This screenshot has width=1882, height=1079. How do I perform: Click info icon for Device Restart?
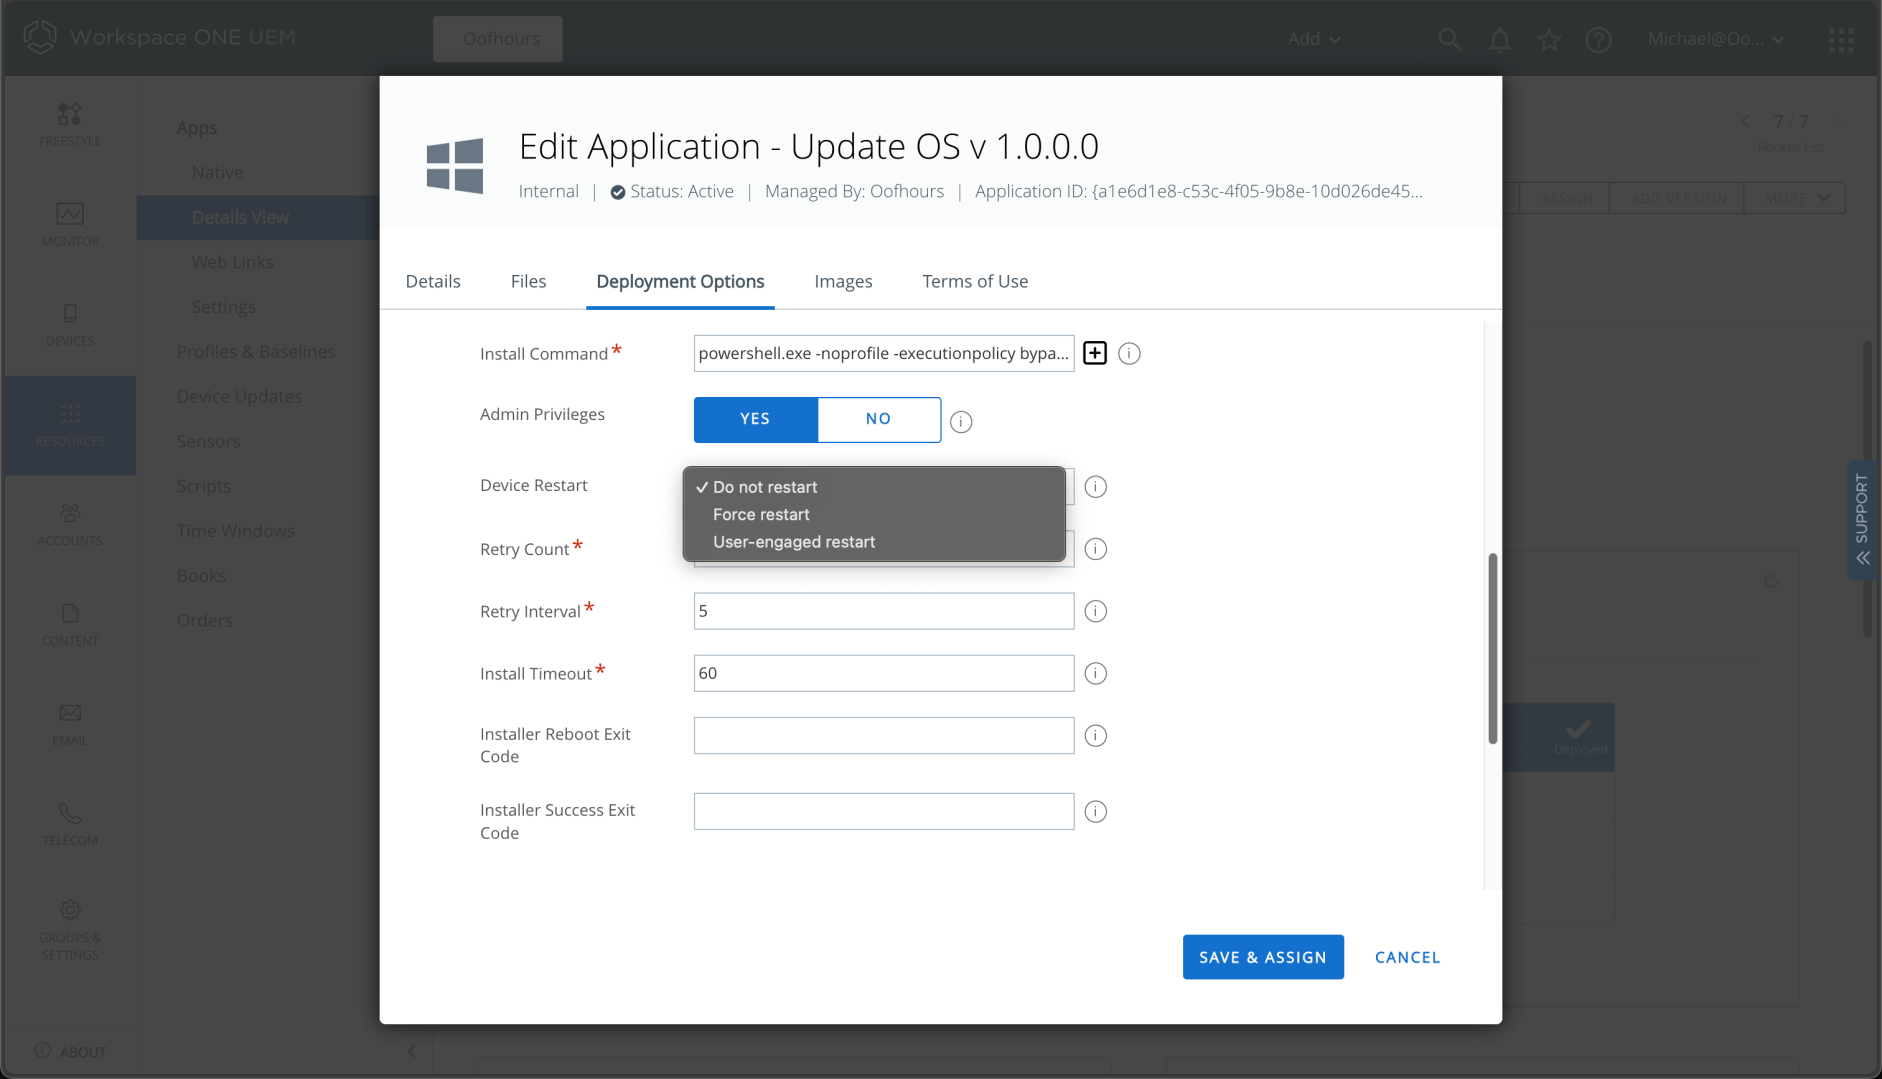(x=1096, y=487)
